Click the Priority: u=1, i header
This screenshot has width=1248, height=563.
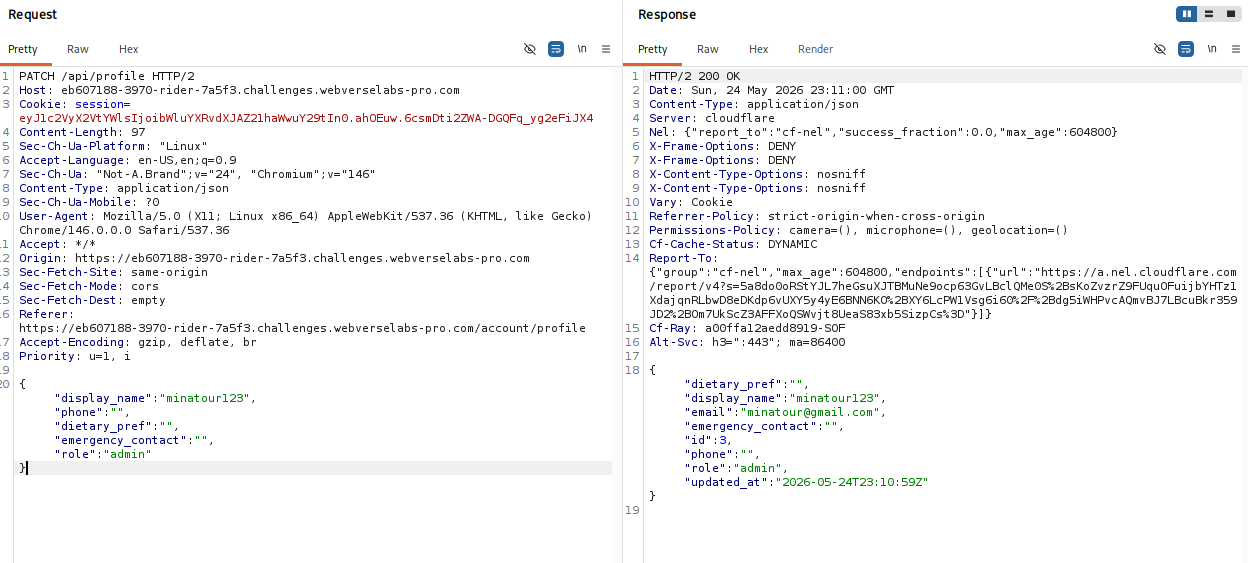coord(75,356)
